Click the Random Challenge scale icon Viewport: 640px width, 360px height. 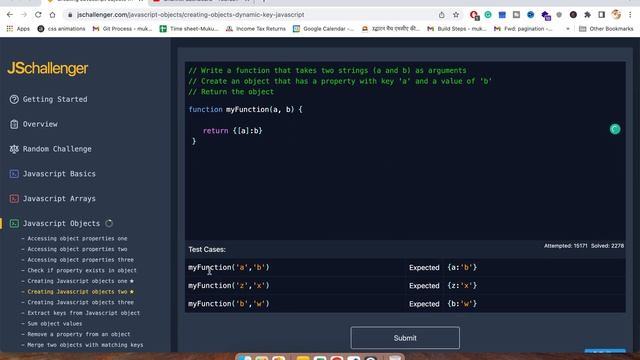[14, 149]
